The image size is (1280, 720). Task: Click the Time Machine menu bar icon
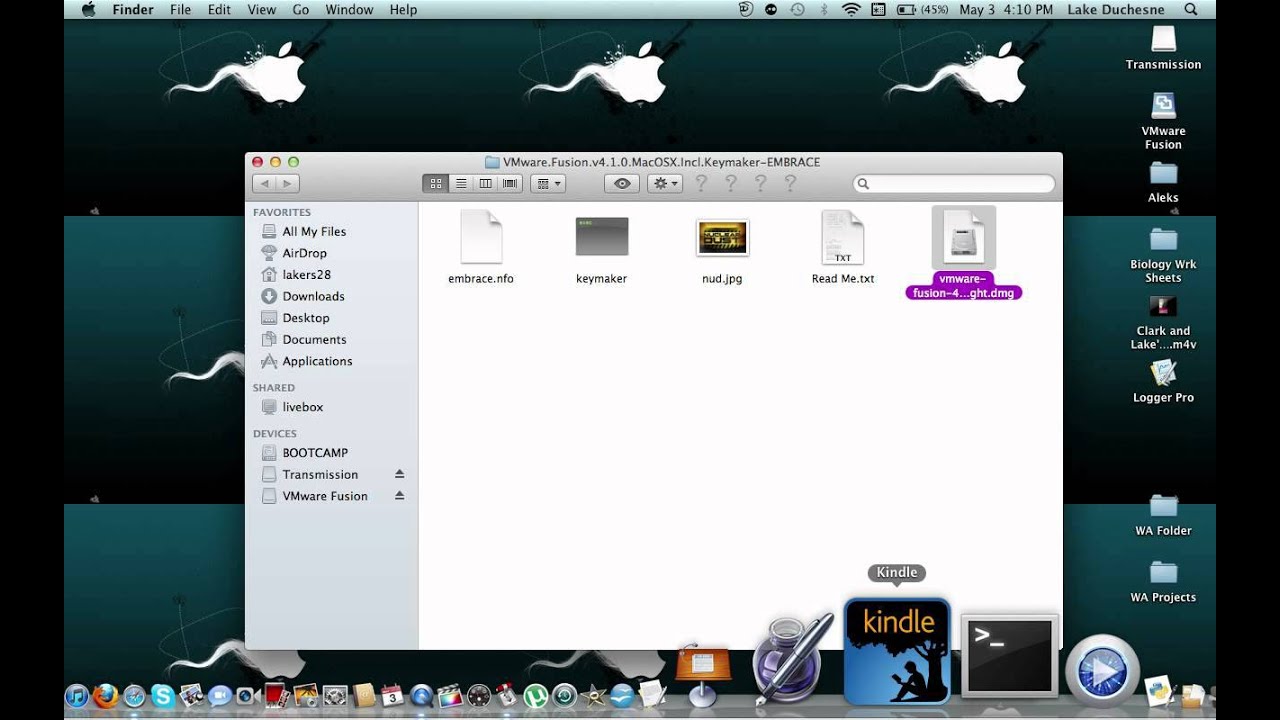797,9
